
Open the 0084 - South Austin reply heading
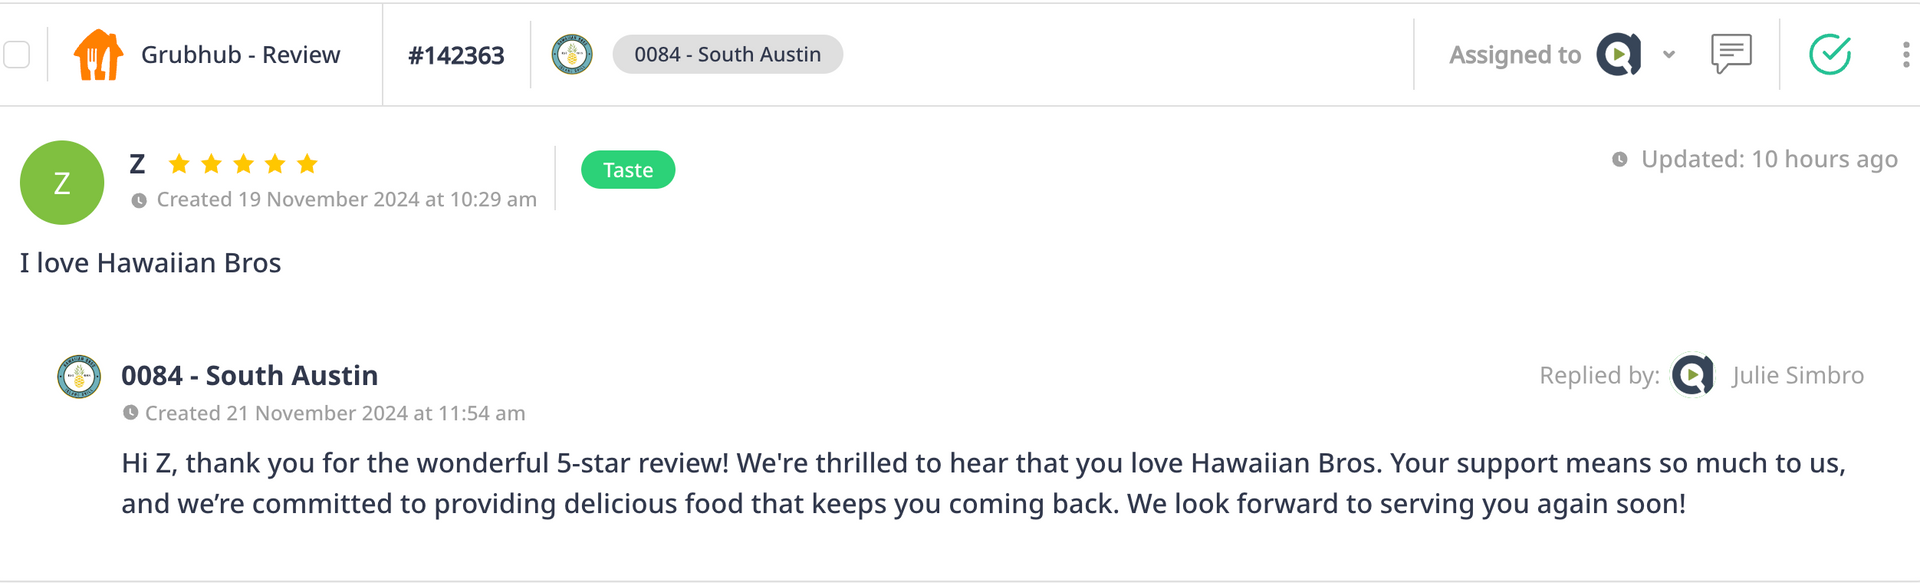pyautogui.click(x=250, y=376)
